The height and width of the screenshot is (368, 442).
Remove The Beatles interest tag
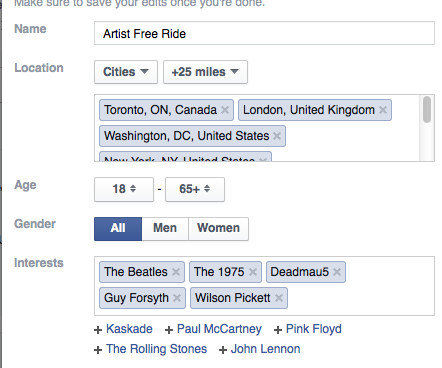tap(176, 272)
